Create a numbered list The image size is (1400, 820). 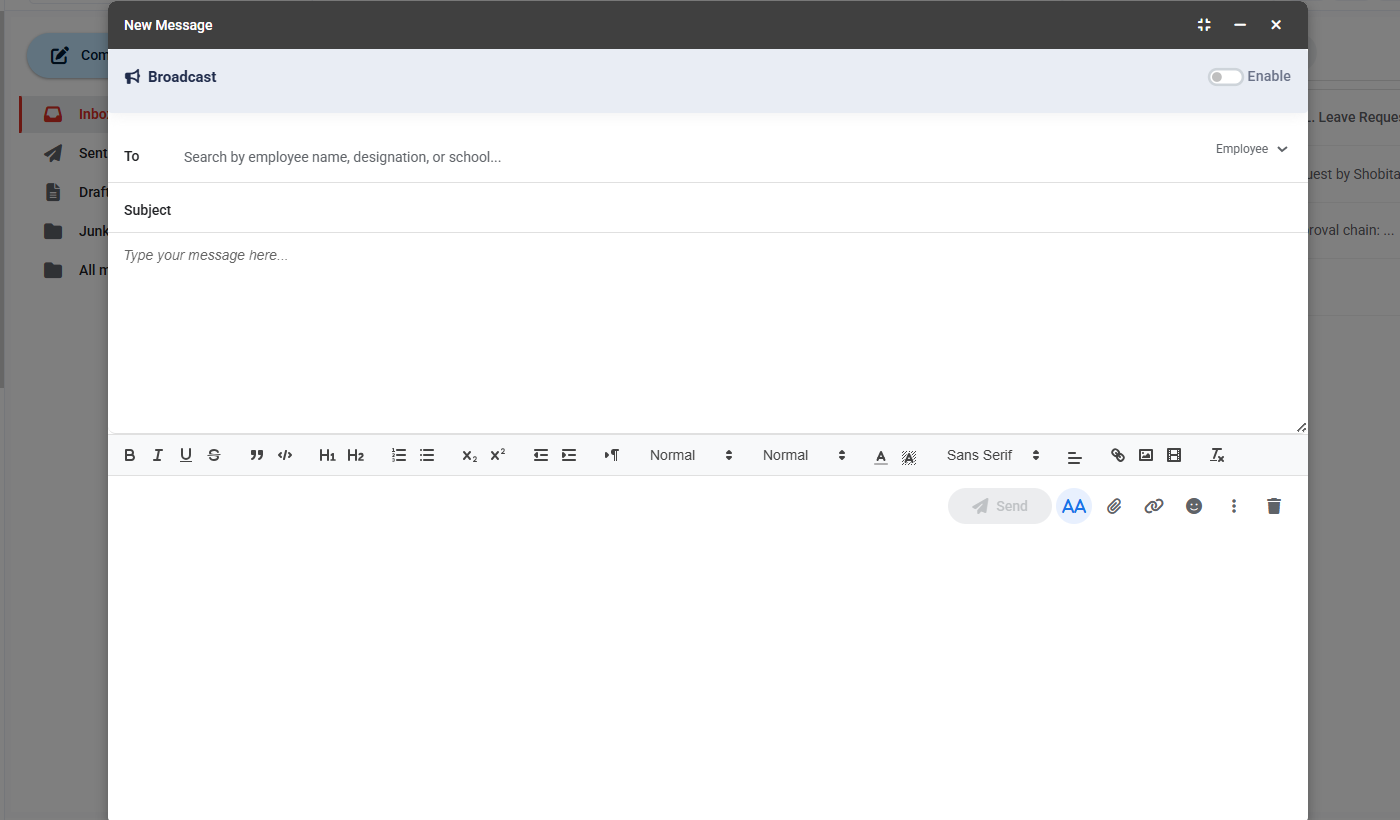tap(399, 455)
